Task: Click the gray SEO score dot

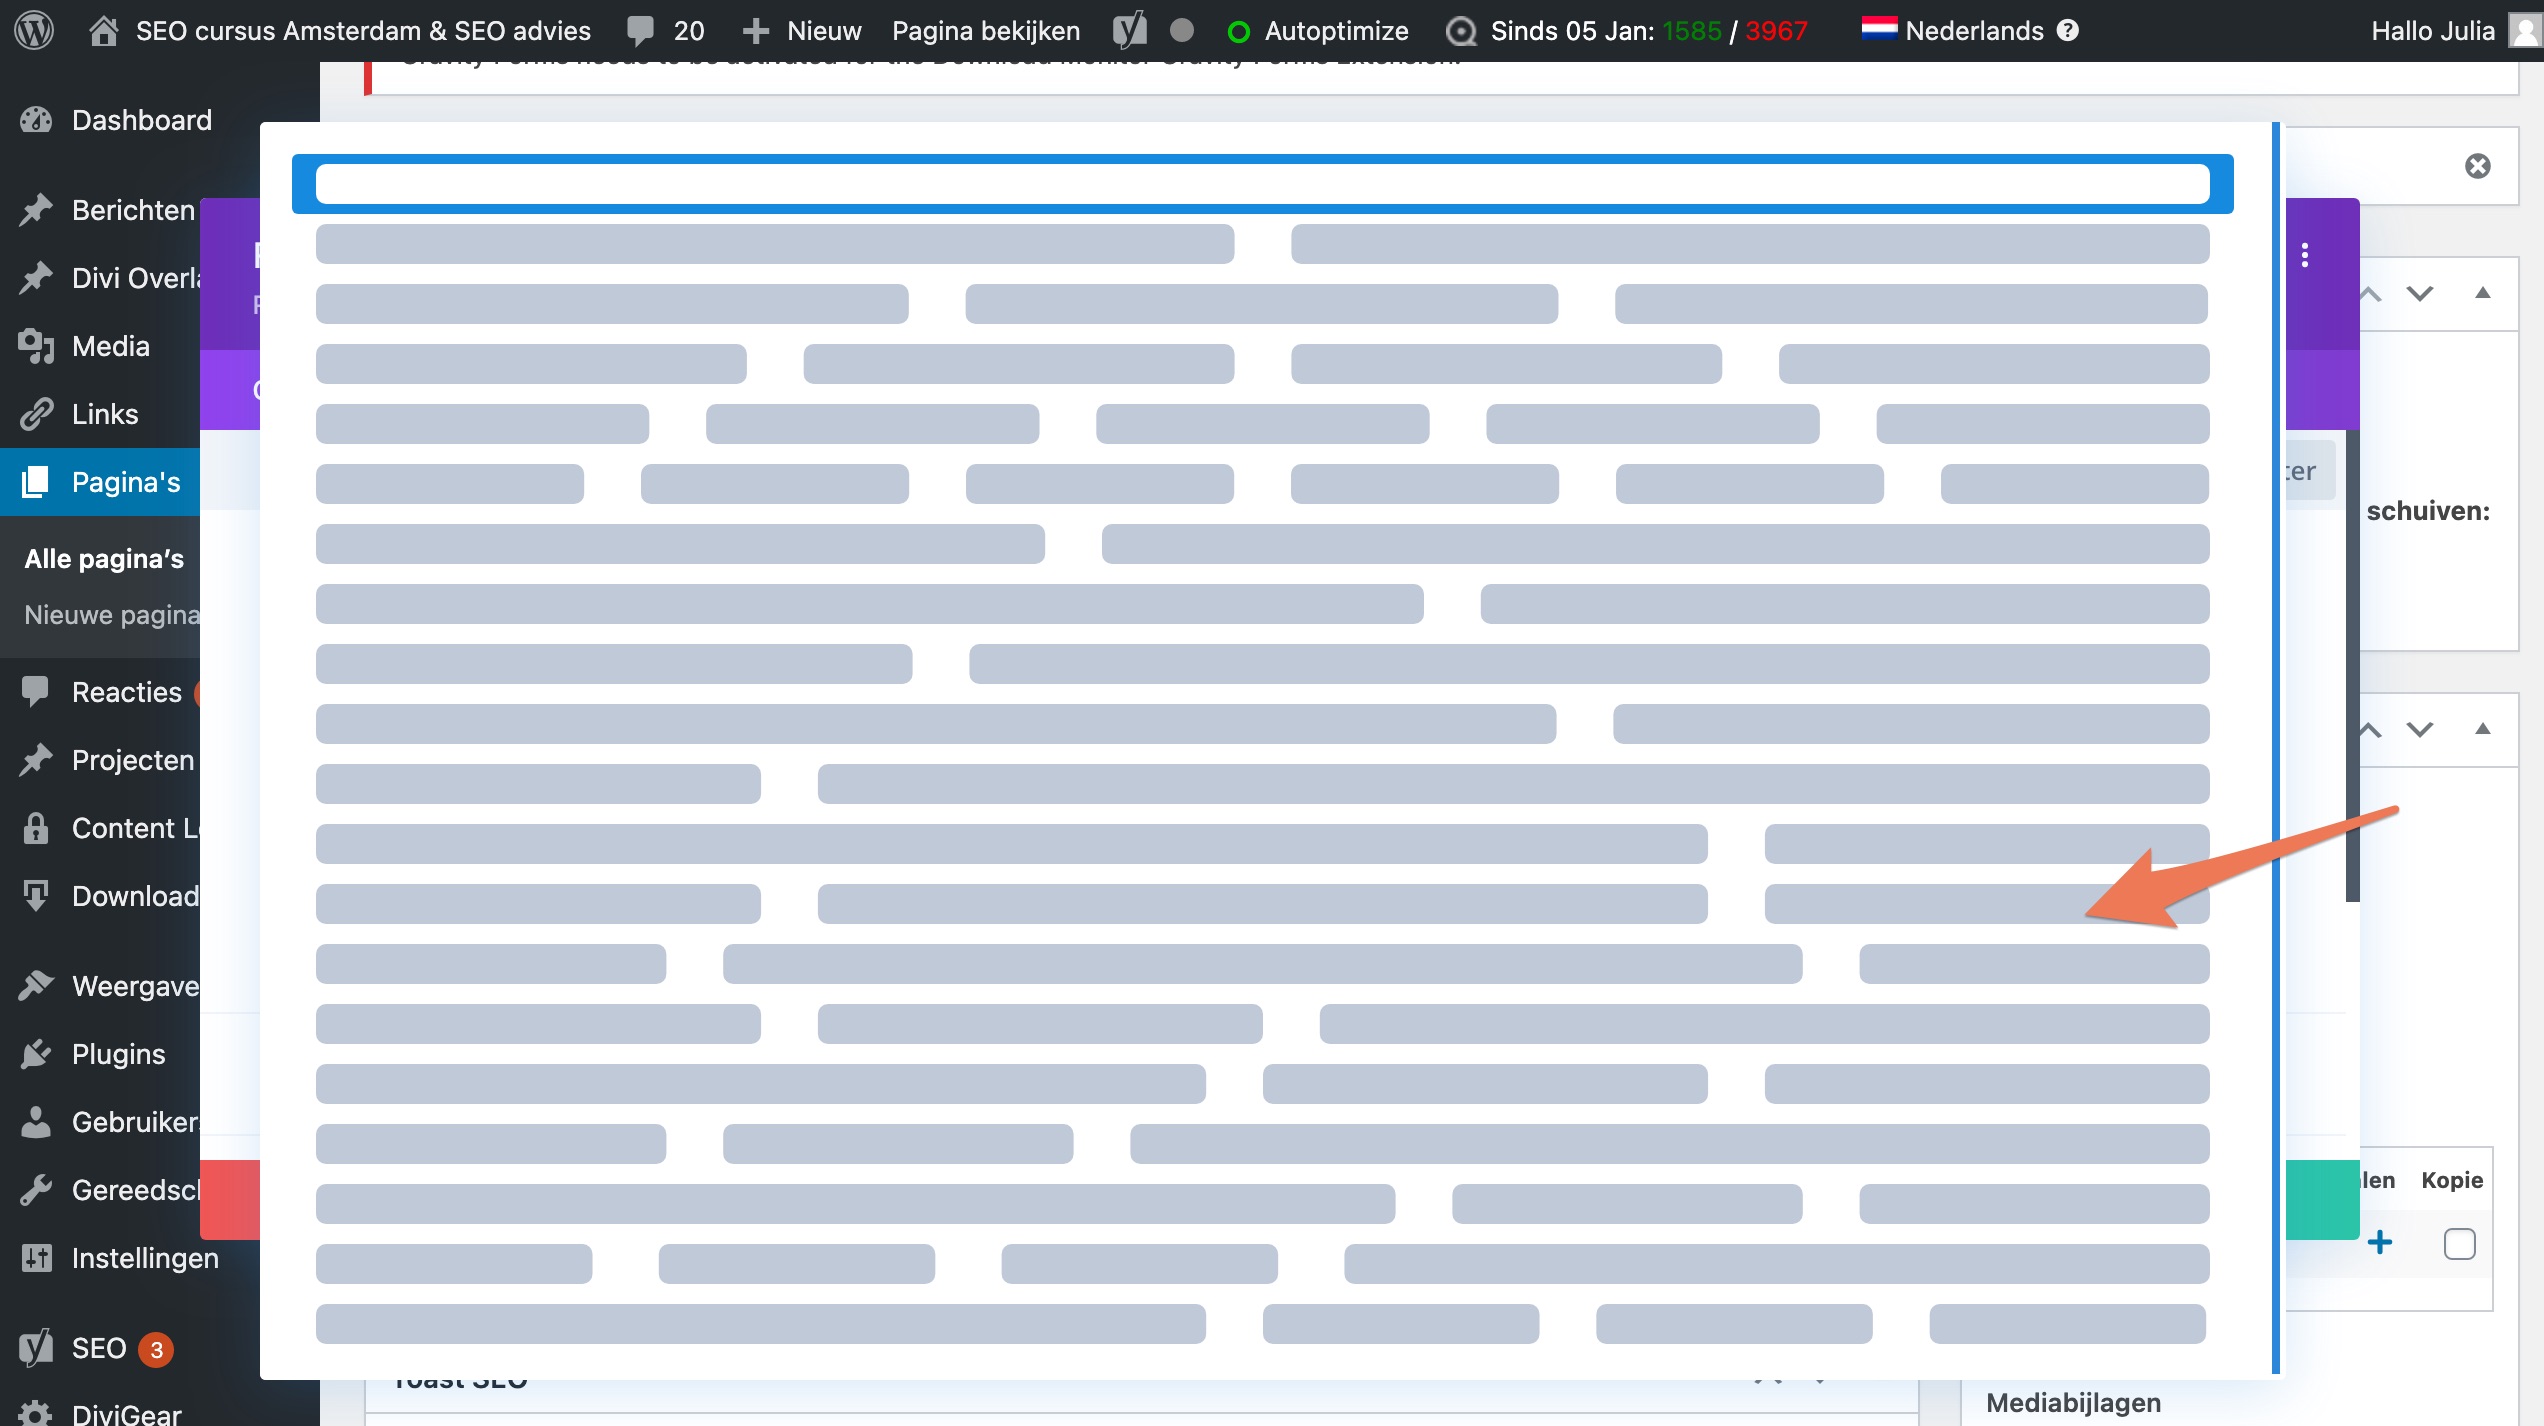Action: (x=1182, y=30)
